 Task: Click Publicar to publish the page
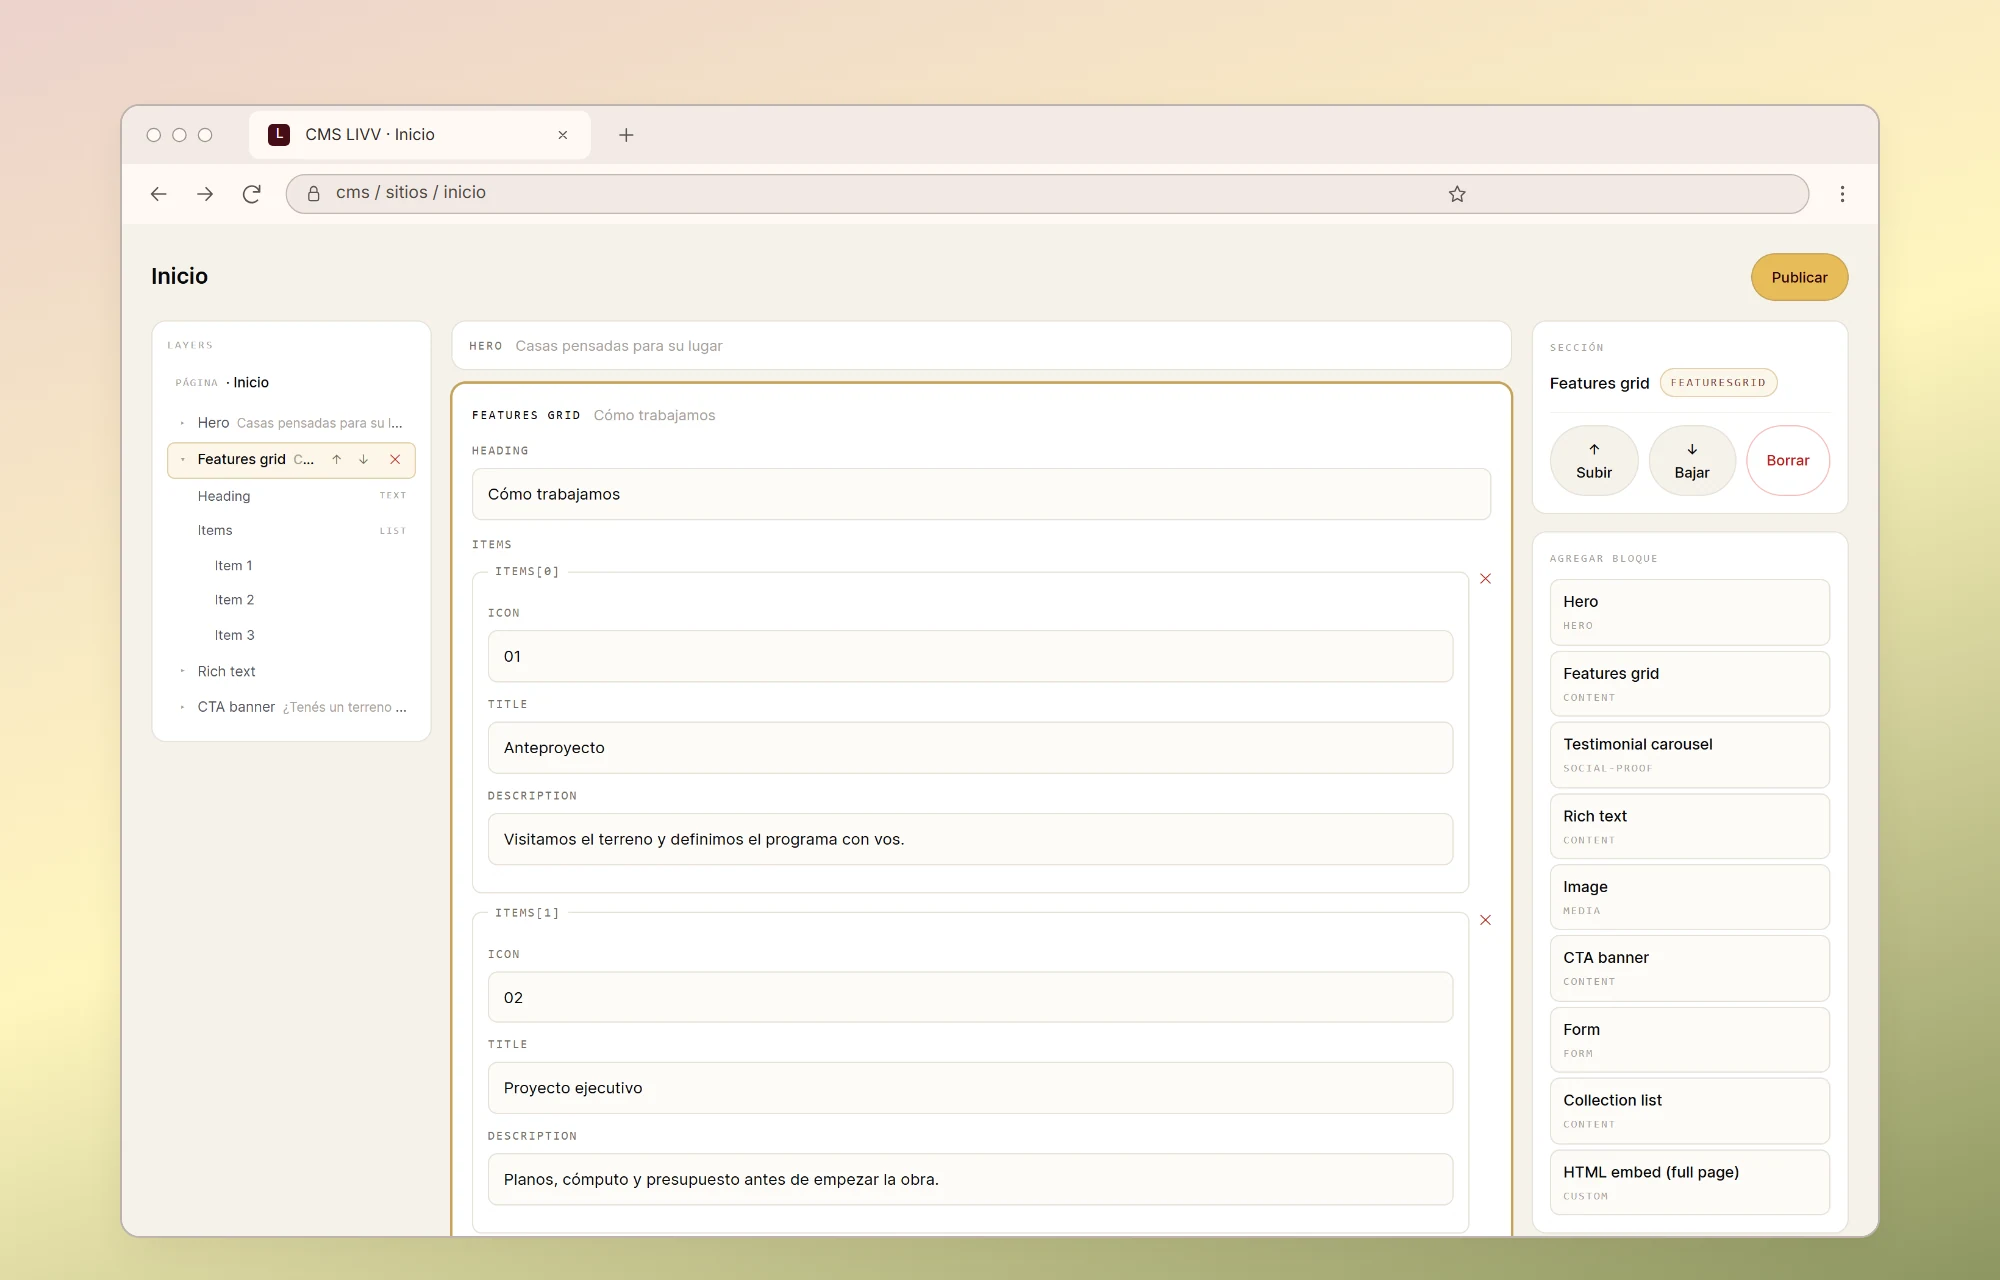(1799, 277)
